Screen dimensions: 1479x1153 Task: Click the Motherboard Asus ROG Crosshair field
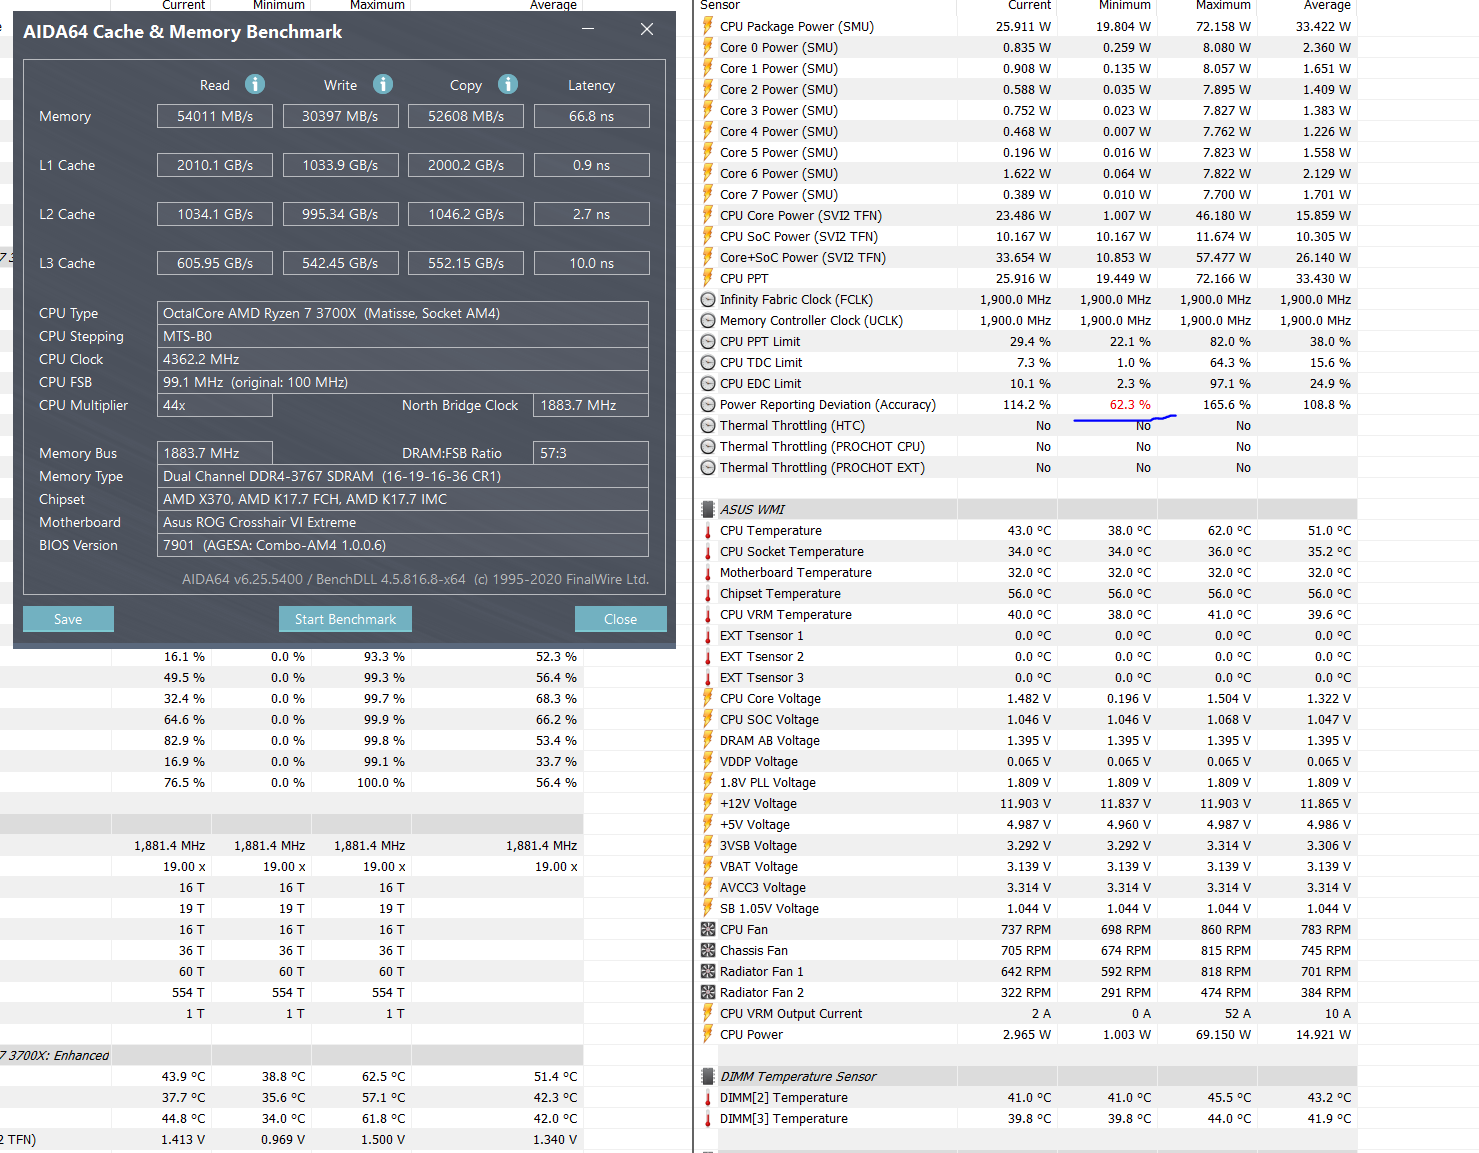(403, 522)
